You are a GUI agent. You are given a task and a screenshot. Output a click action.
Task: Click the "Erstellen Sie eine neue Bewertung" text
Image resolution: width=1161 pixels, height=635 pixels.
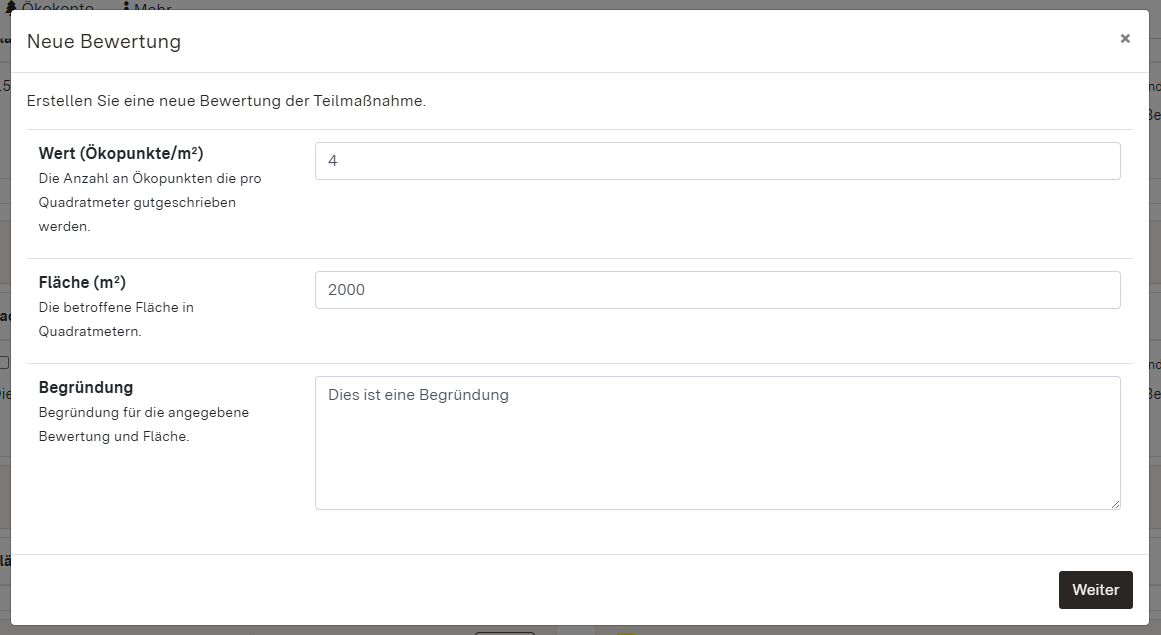226,101
